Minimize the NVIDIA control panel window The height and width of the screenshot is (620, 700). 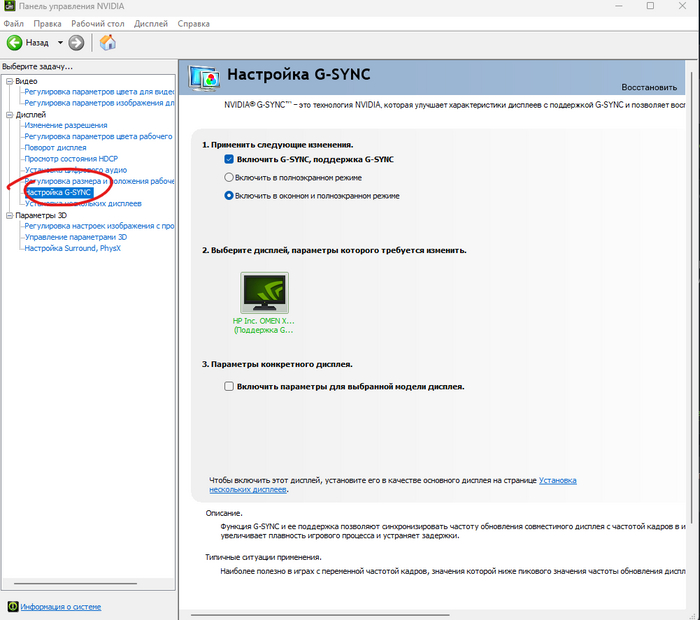click(x=619, y=6)
